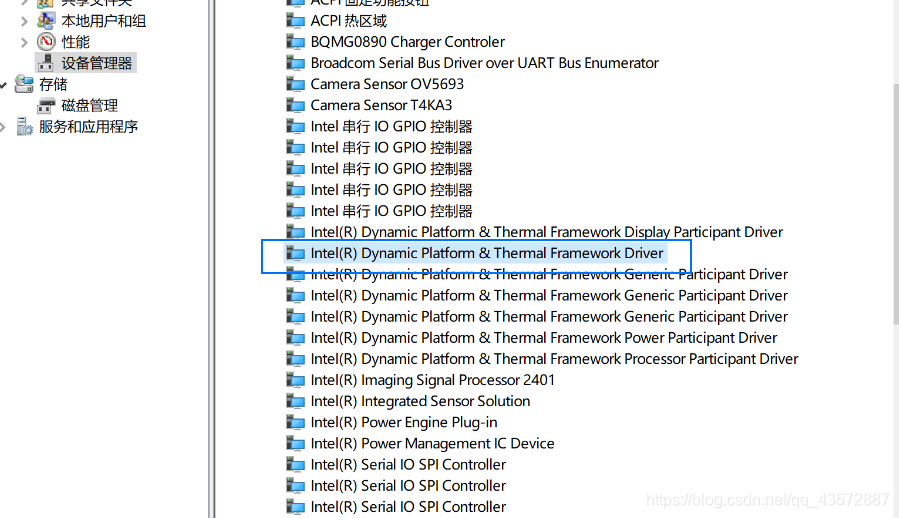This screenshot has width=899, height=518.
Task: Select Thermal Framework Display Participant Driver
Action: (546, 232)
